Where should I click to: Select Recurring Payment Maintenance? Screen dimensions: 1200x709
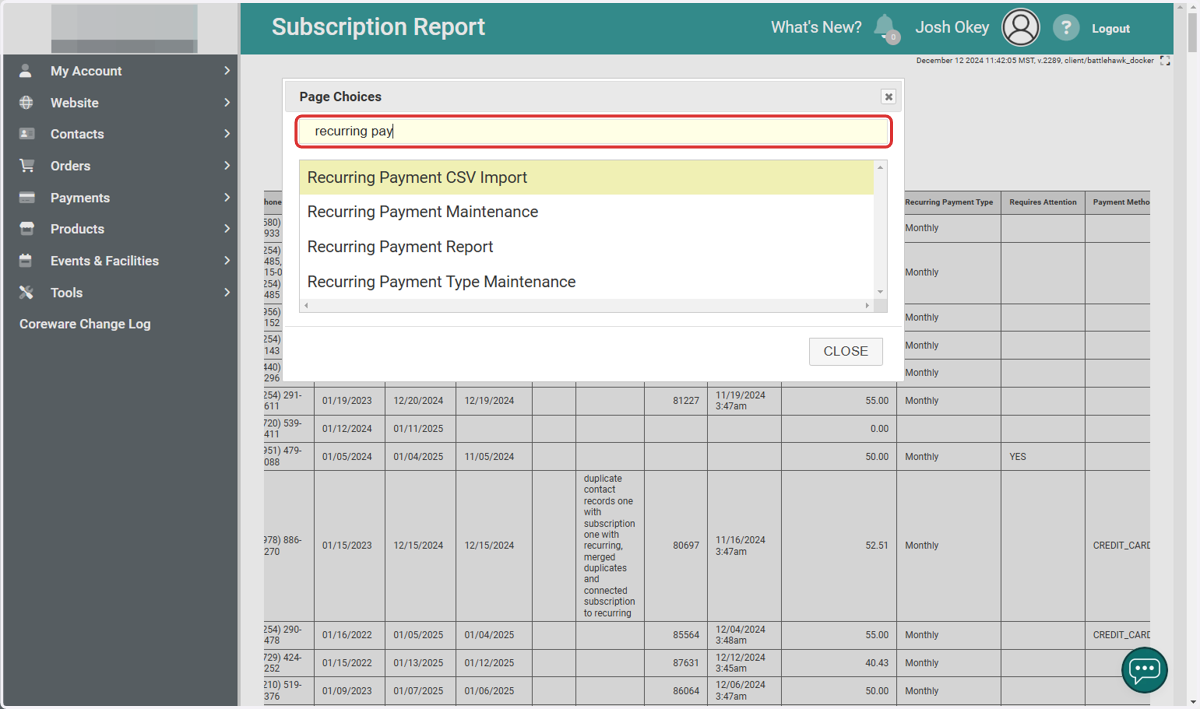point(587,212)
